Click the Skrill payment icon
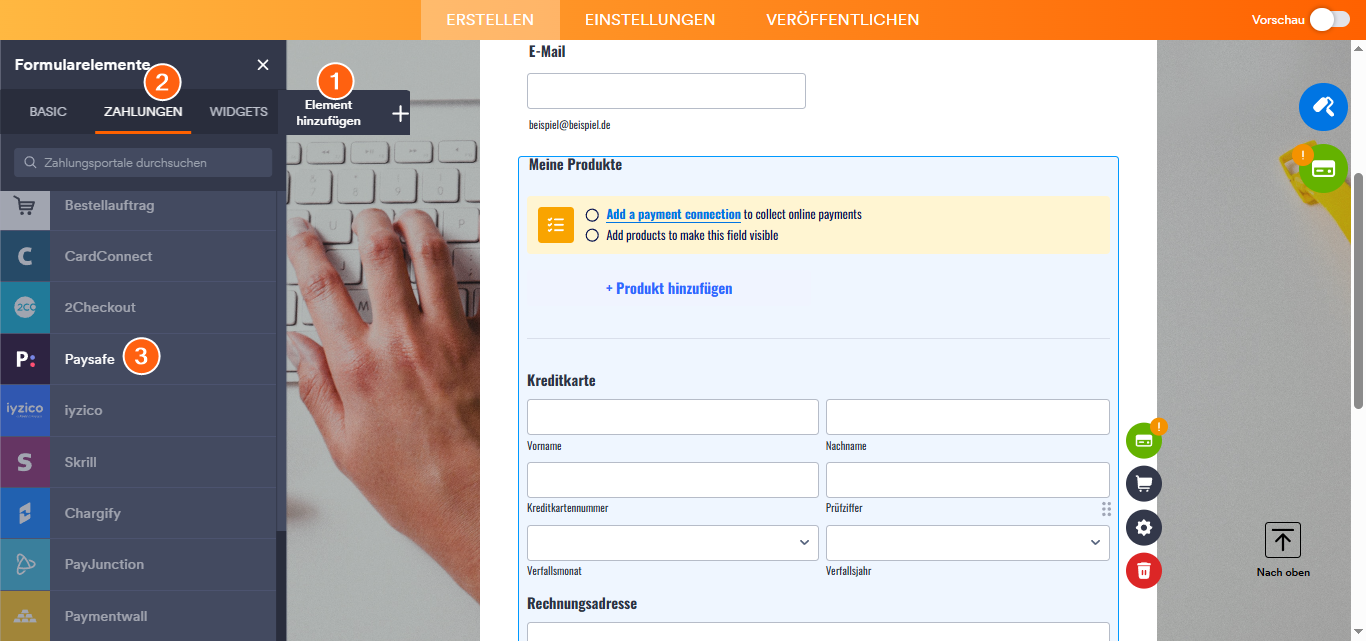This screenshot has height=641, width=1366. pyautogui.click(x=25, y=461)
